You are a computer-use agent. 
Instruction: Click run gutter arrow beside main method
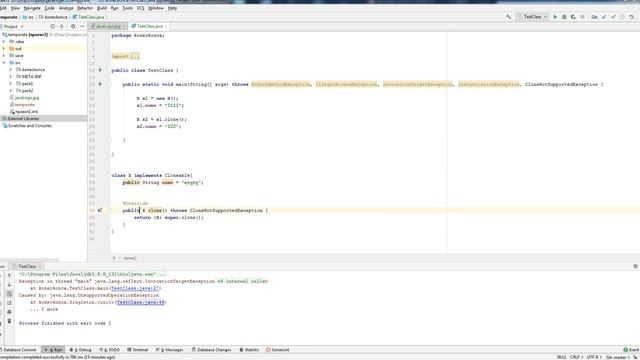pos(100,84)
